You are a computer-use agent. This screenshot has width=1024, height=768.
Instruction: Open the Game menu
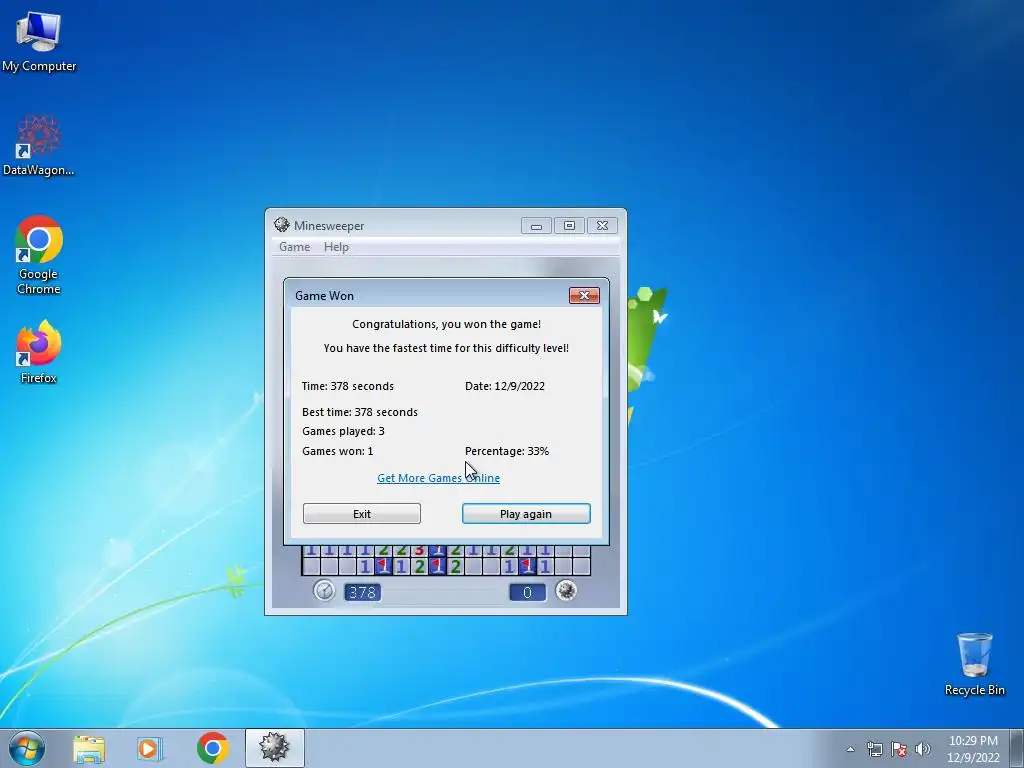coord(295,247)
